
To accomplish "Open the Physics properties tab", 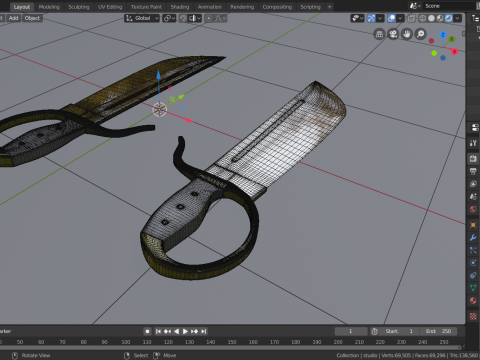I will [x=473, y=263].
